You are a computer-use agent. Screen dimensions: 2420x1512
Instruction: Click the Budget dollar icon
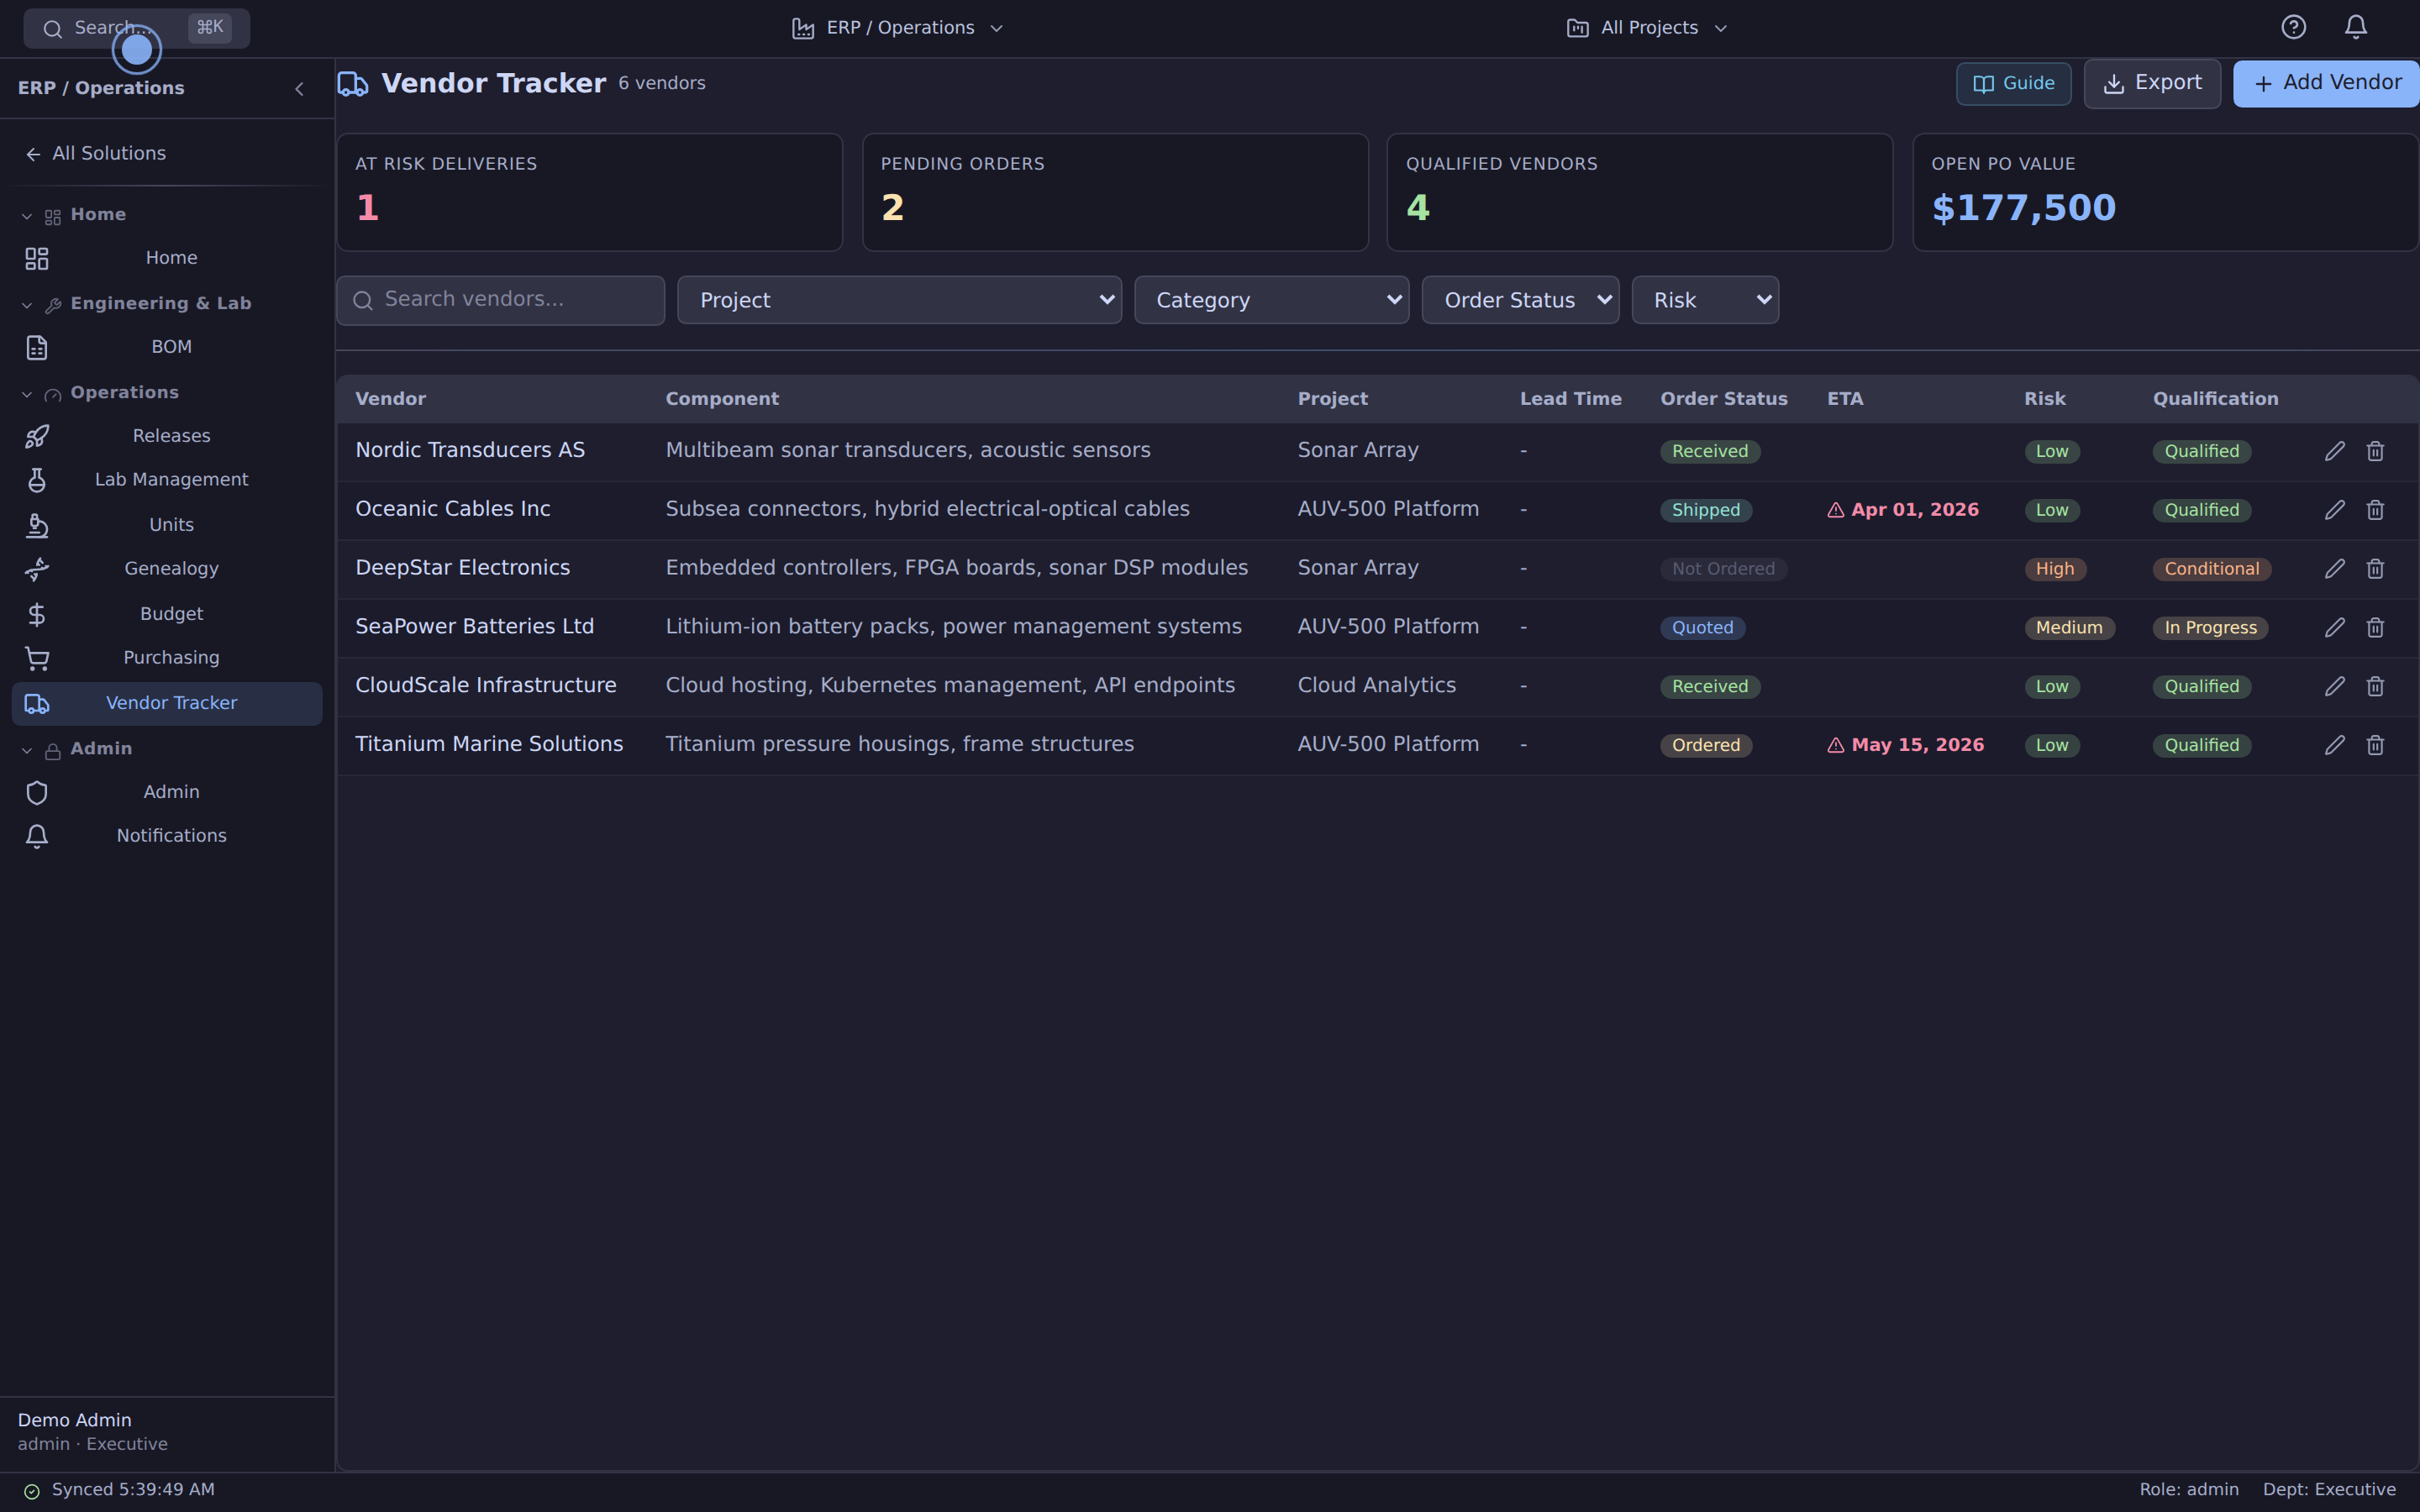(x=37, y=614)
